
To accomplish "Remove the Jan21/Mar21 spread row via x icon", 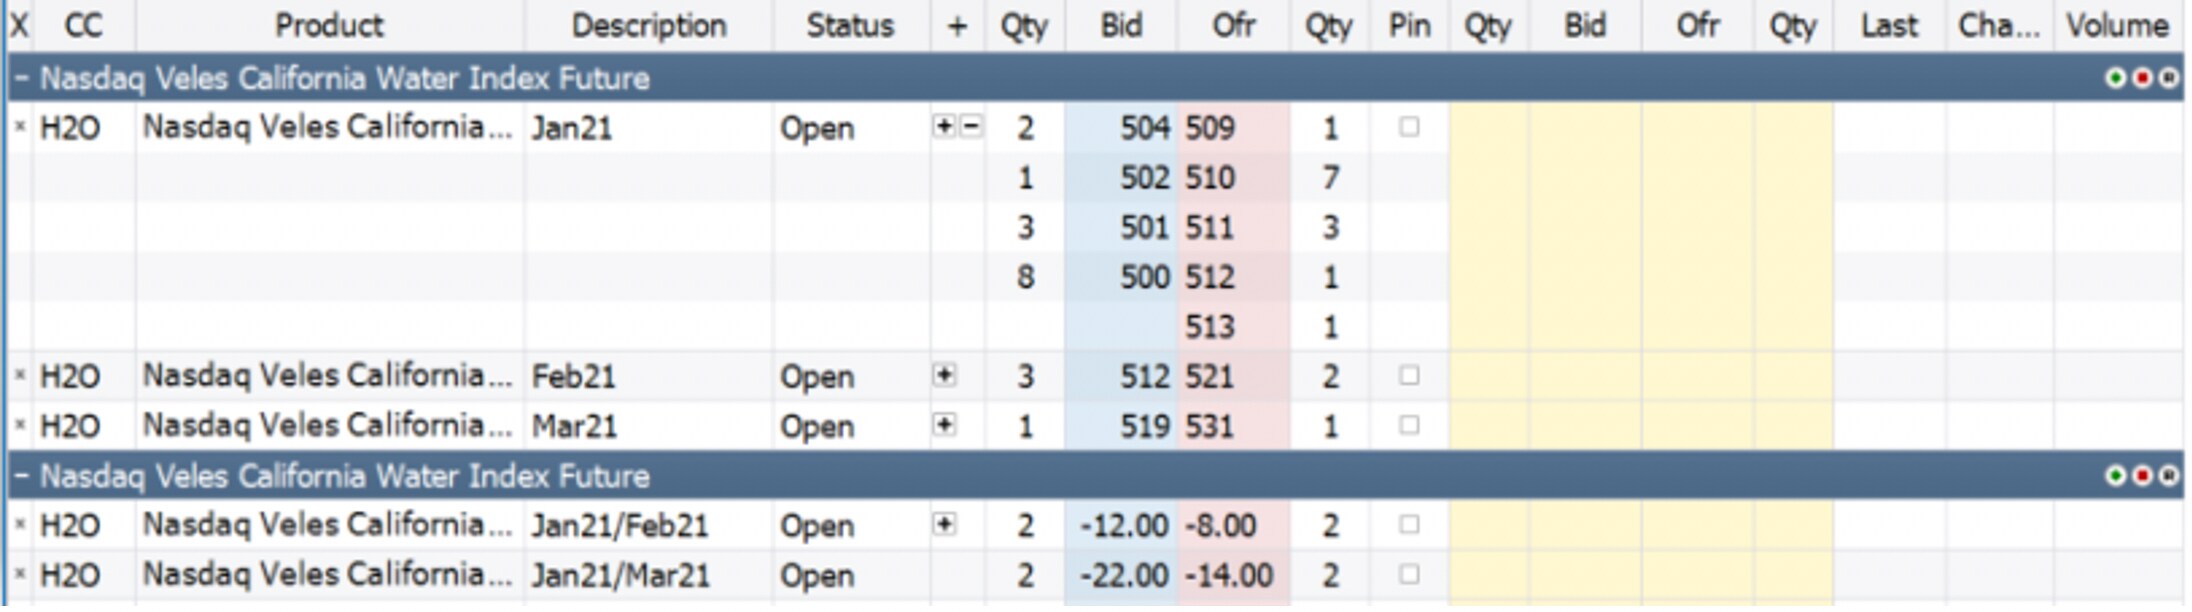I will tap(19, 575).
